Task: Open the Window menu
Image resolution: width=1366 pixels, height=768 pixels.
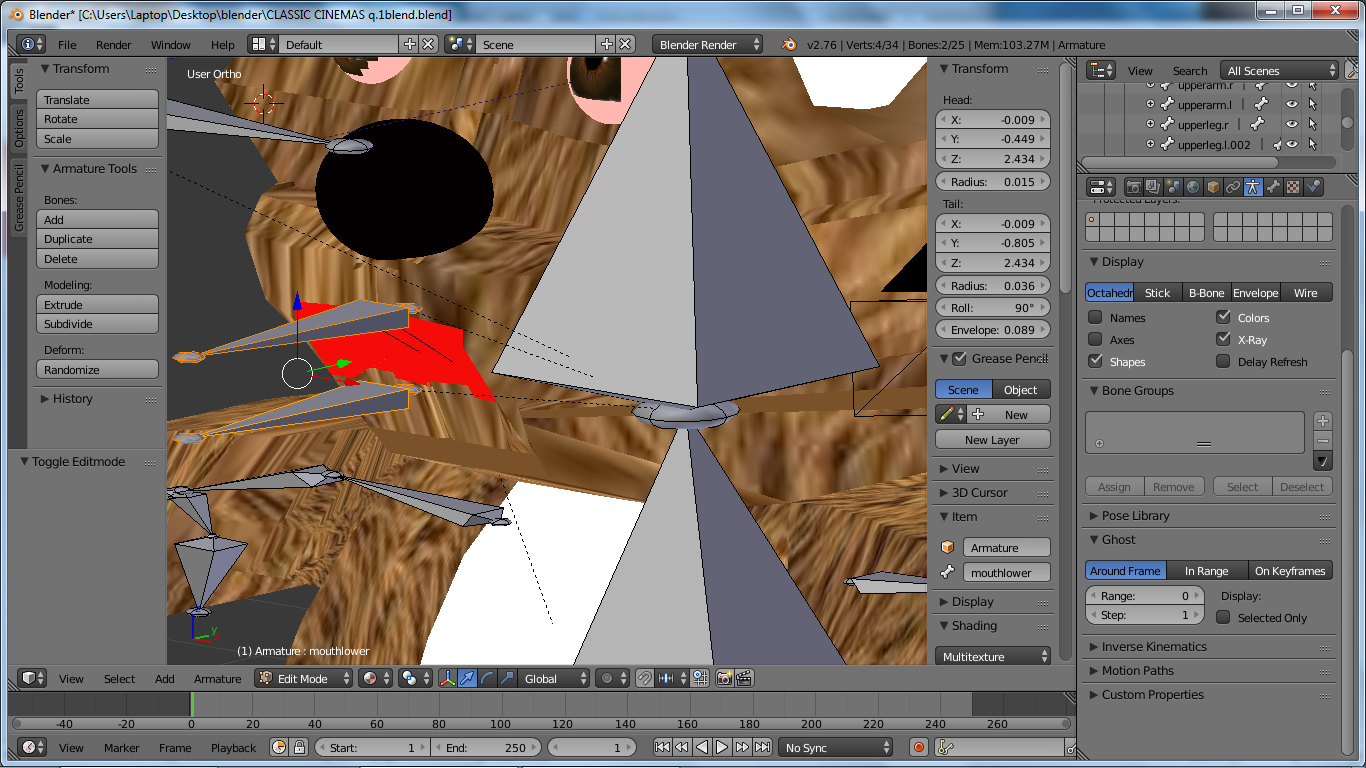Action: point(171,45)
